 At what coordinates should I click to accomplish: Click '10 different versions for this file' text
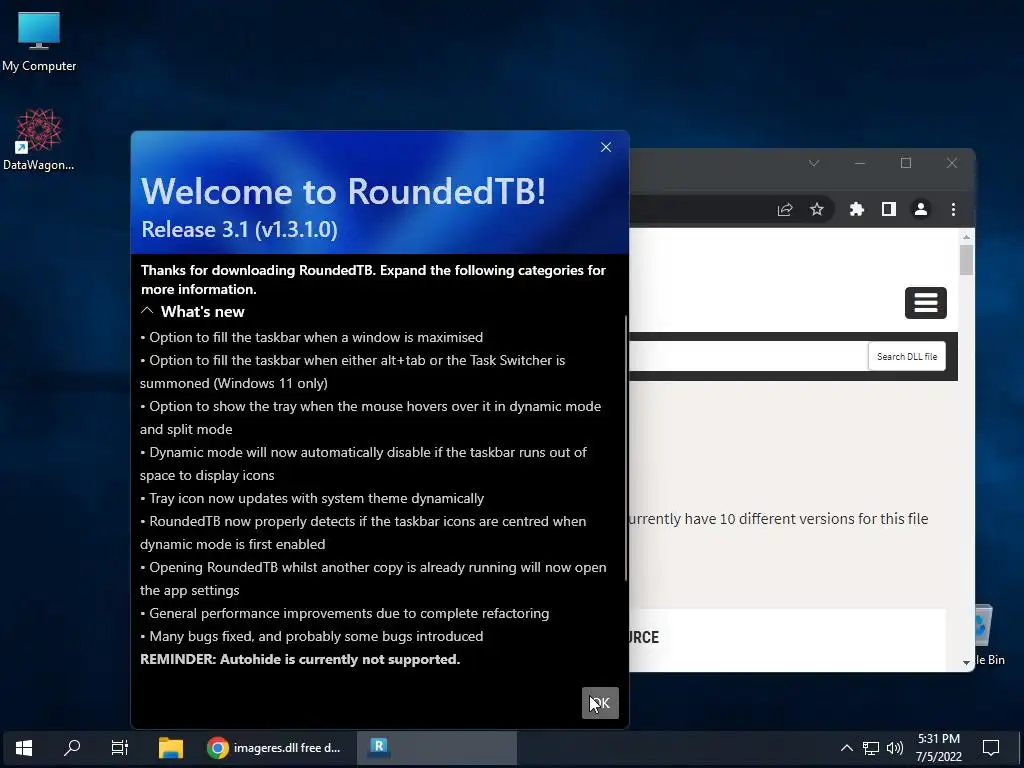824,519
